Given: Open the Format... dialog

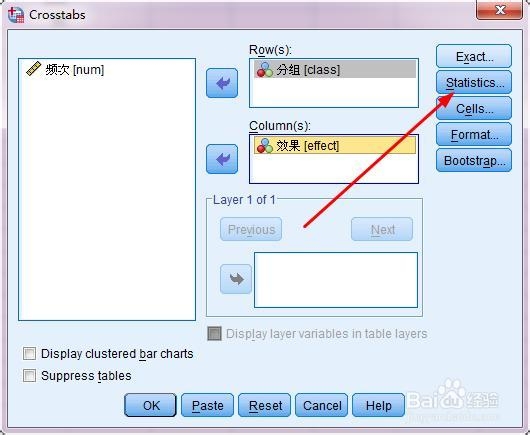Looking at the screenshot, I should (x=474, y=135).
